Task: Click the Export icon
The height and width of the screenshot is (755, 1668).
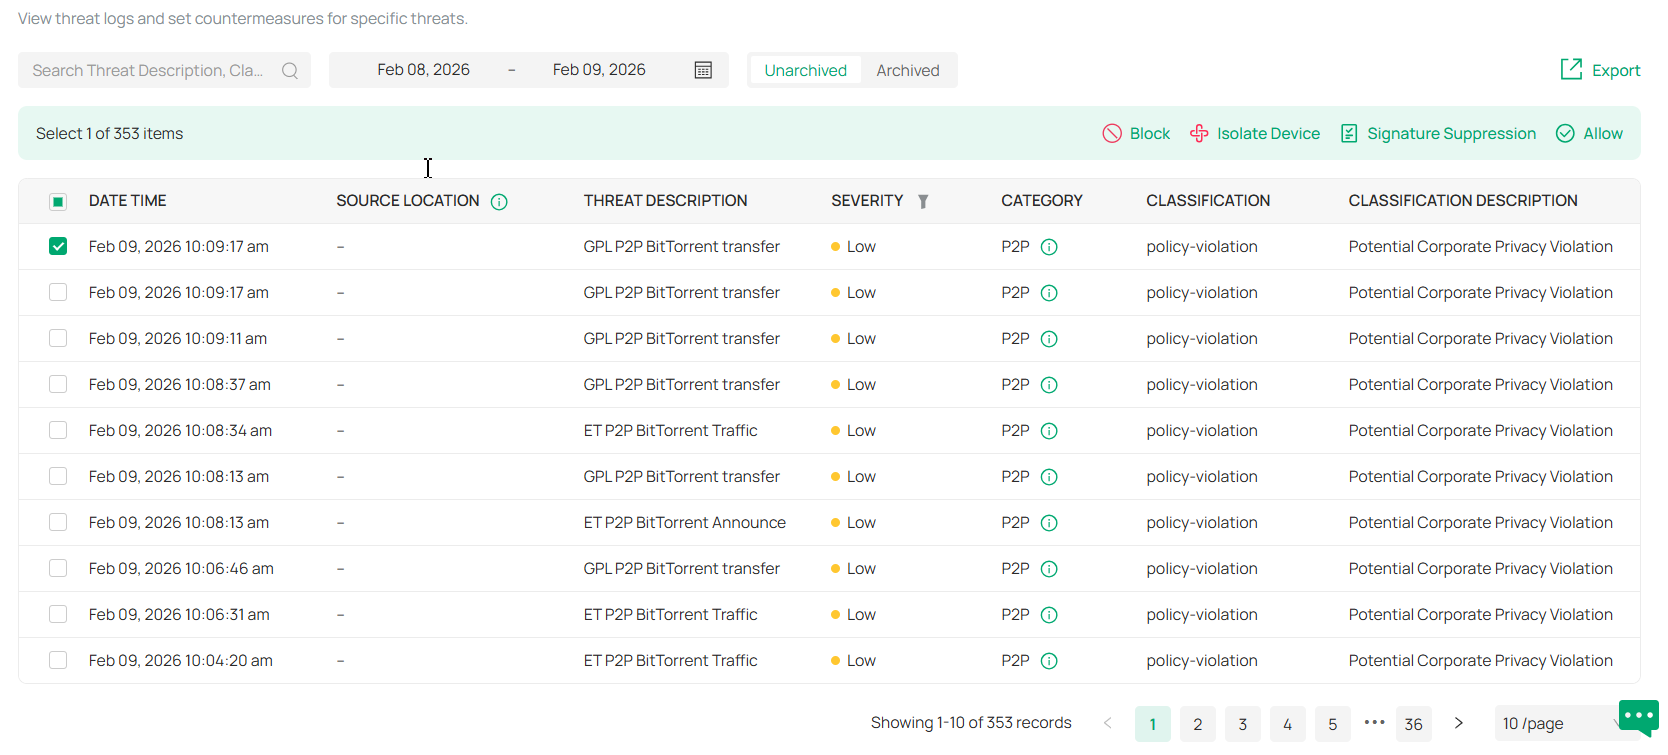Action: tap(1571, 69)
